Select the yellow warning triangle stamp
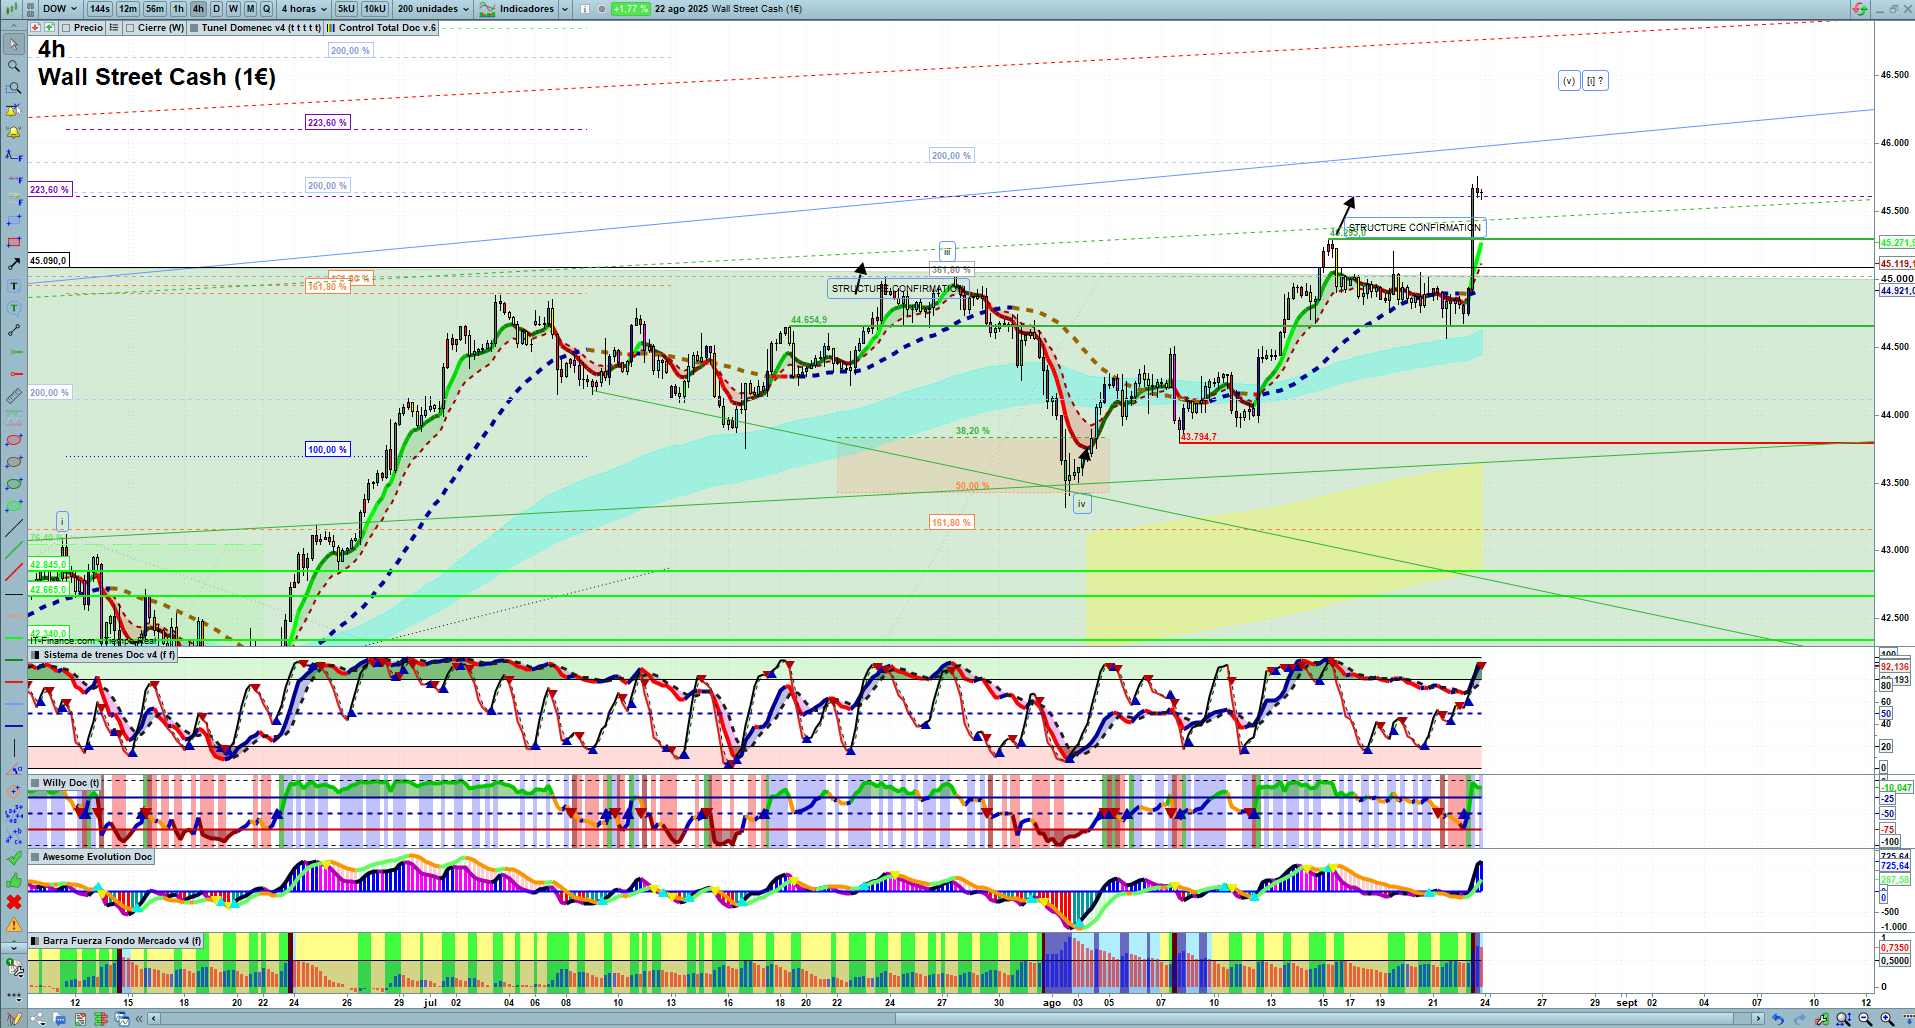The width and height of the screenshot is (1915, 1028). point(14,924)
